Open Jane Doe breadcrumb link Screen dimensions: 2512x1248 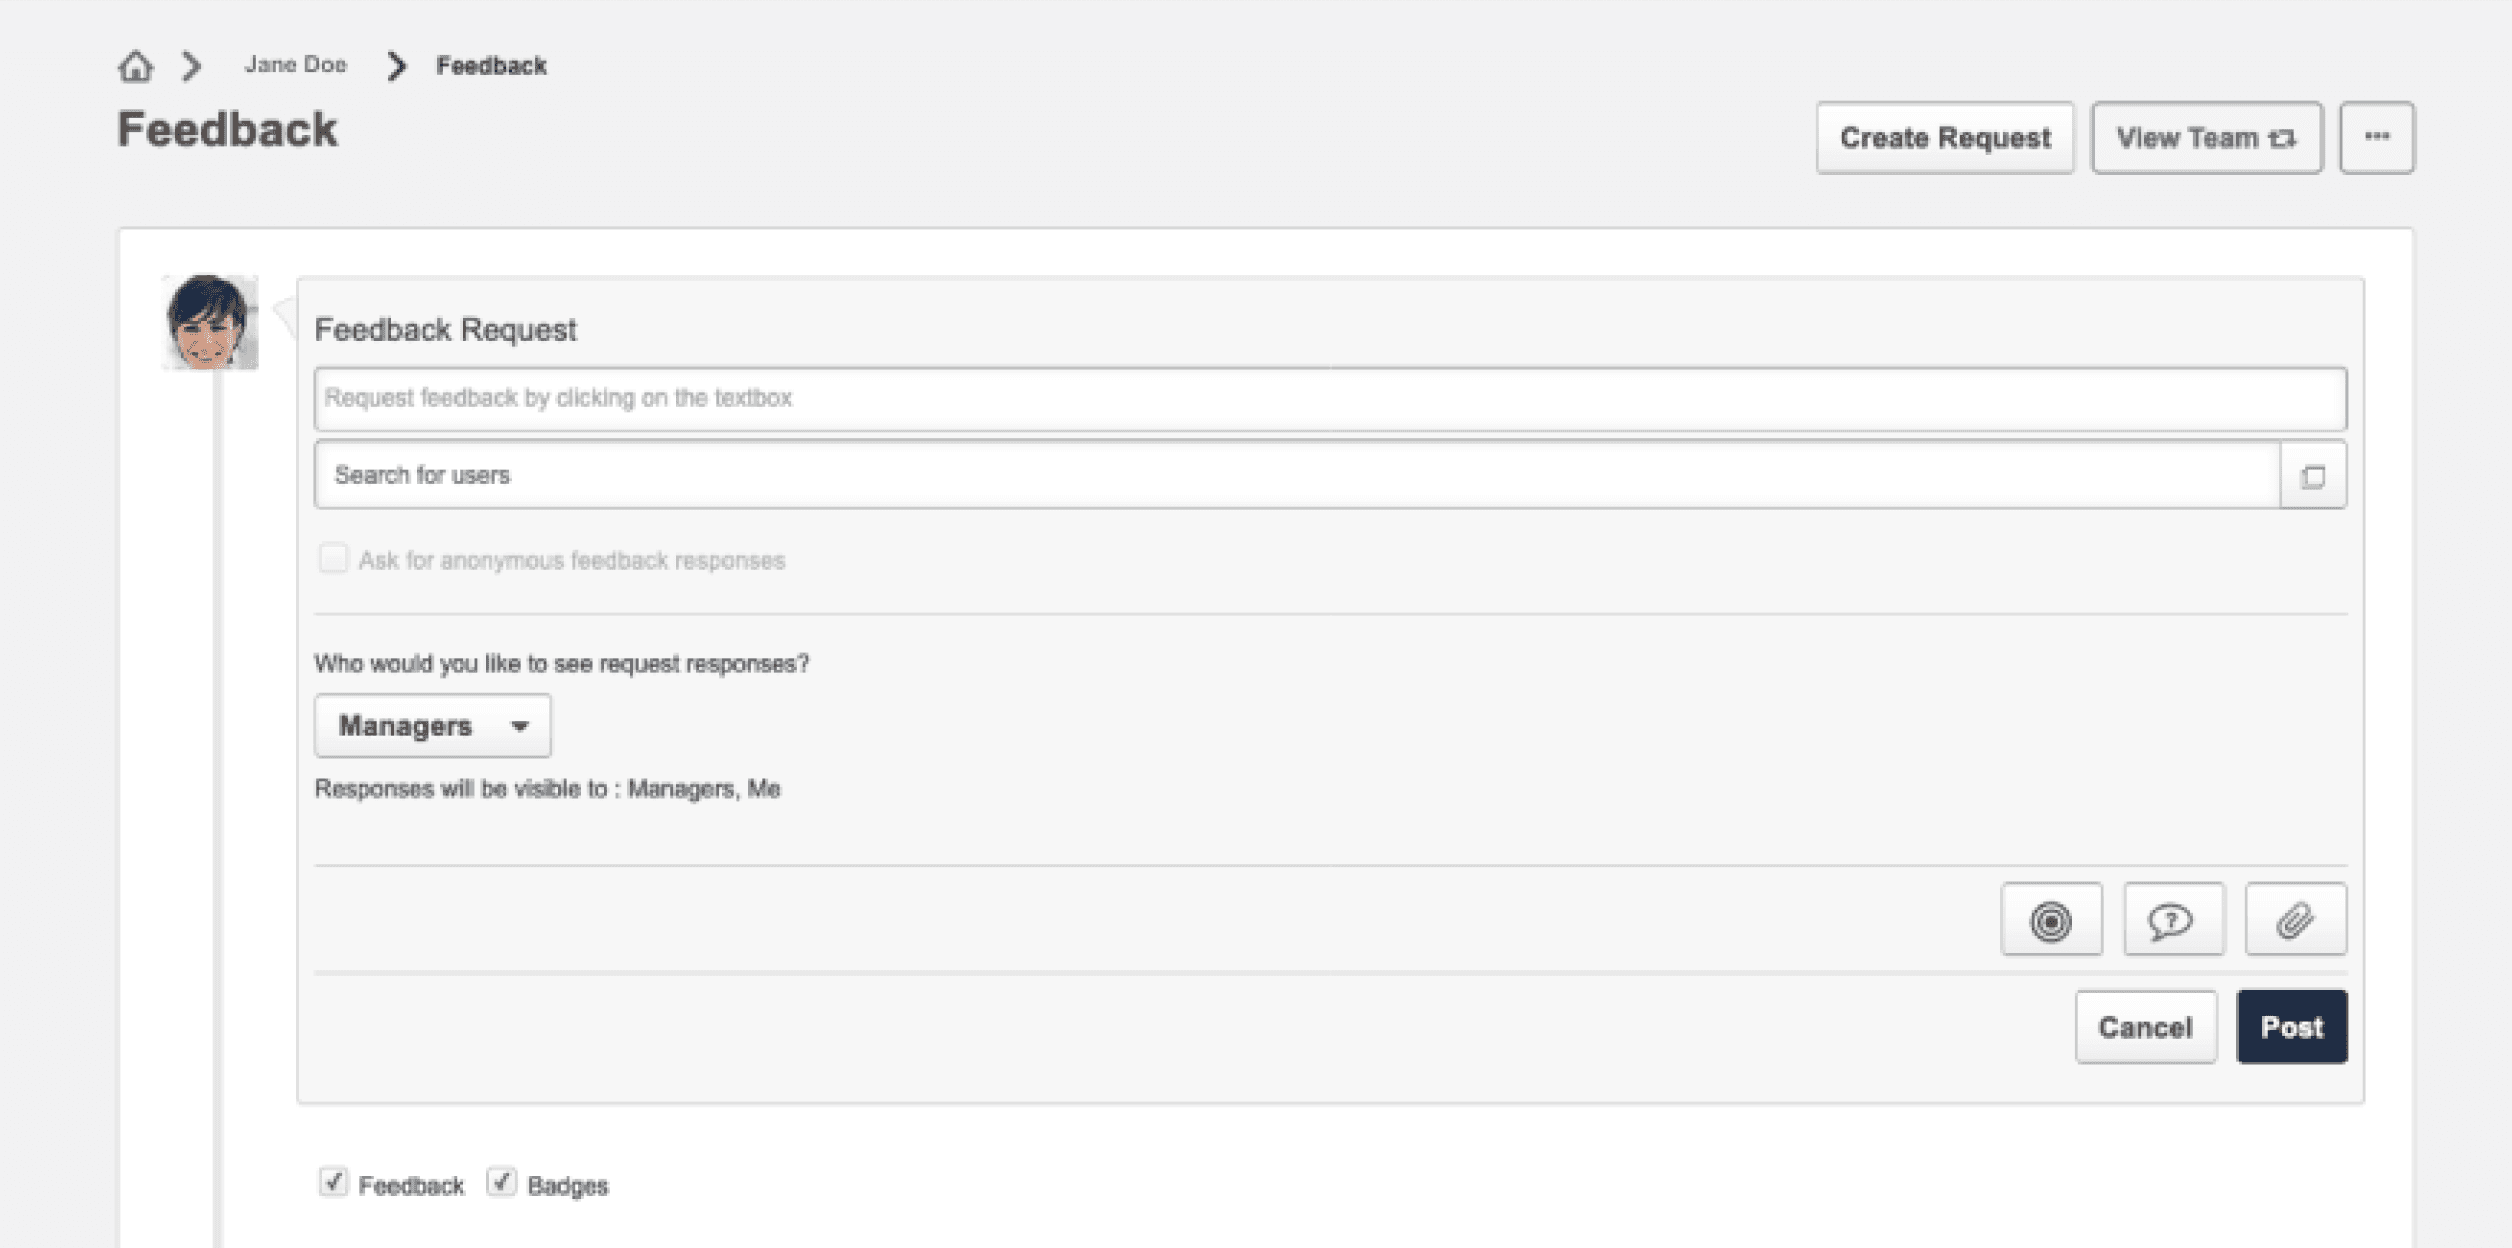click(295, 65)
